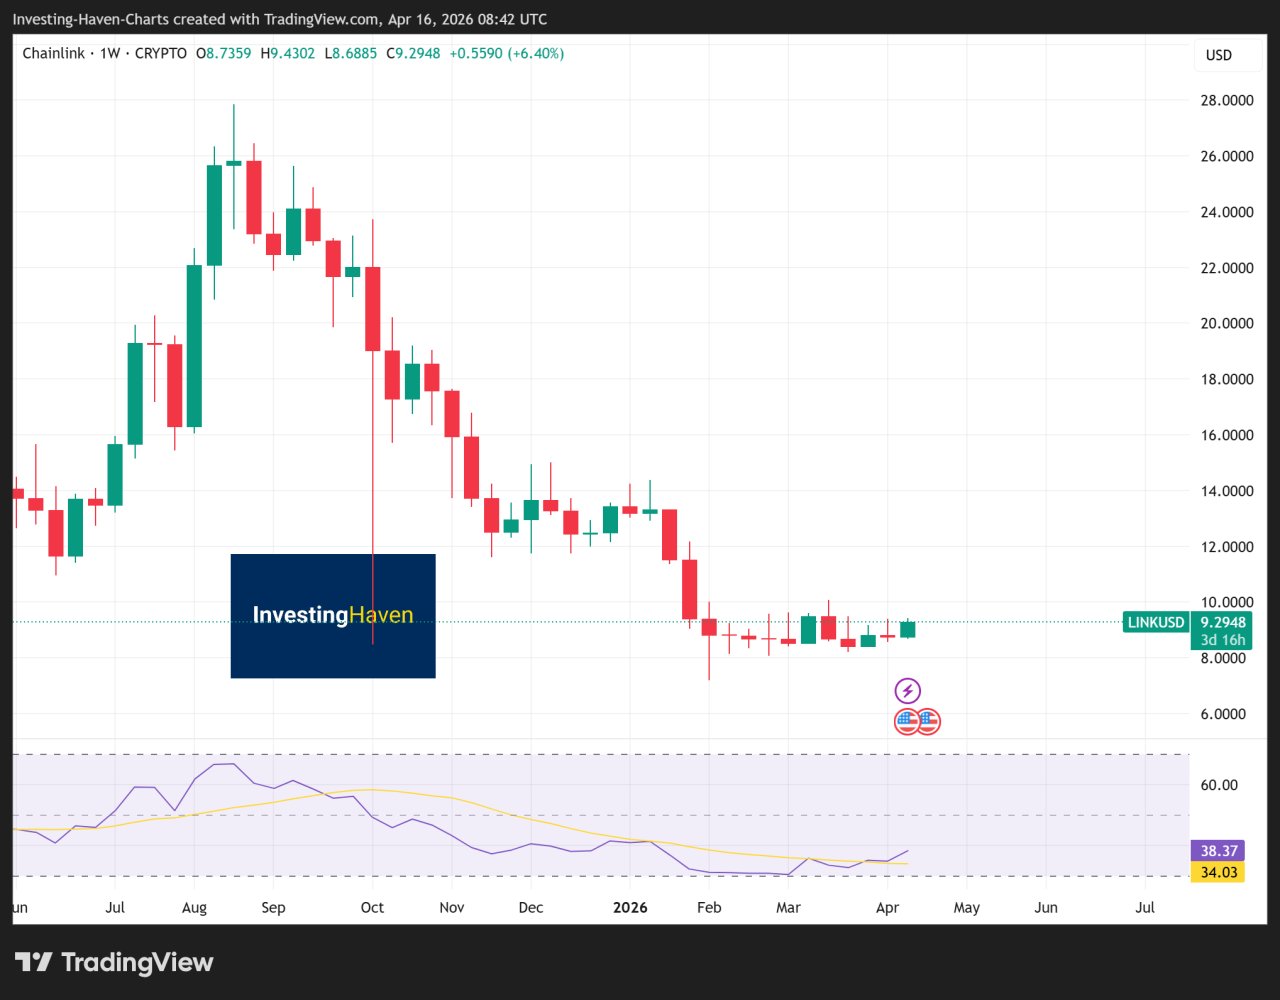
Task: Click the 14.0000 price axis label
Action: 1228,491
